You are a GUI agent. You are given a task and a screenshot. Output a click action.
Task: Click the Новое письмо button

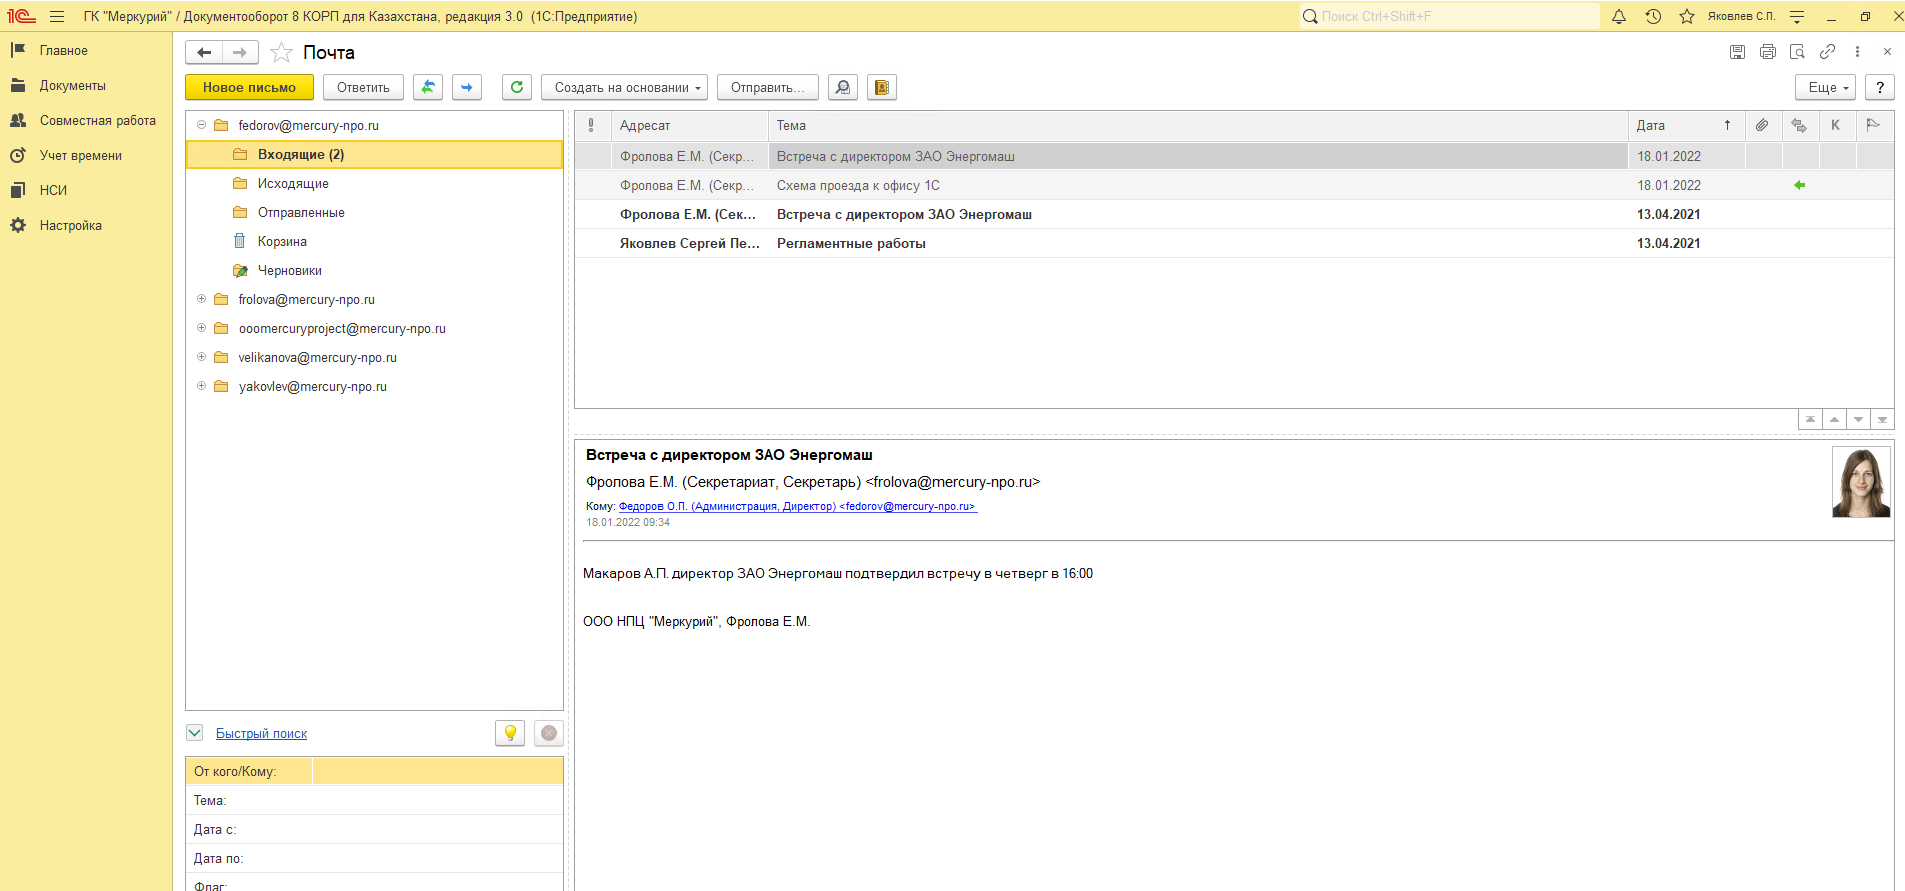(249, 87)
